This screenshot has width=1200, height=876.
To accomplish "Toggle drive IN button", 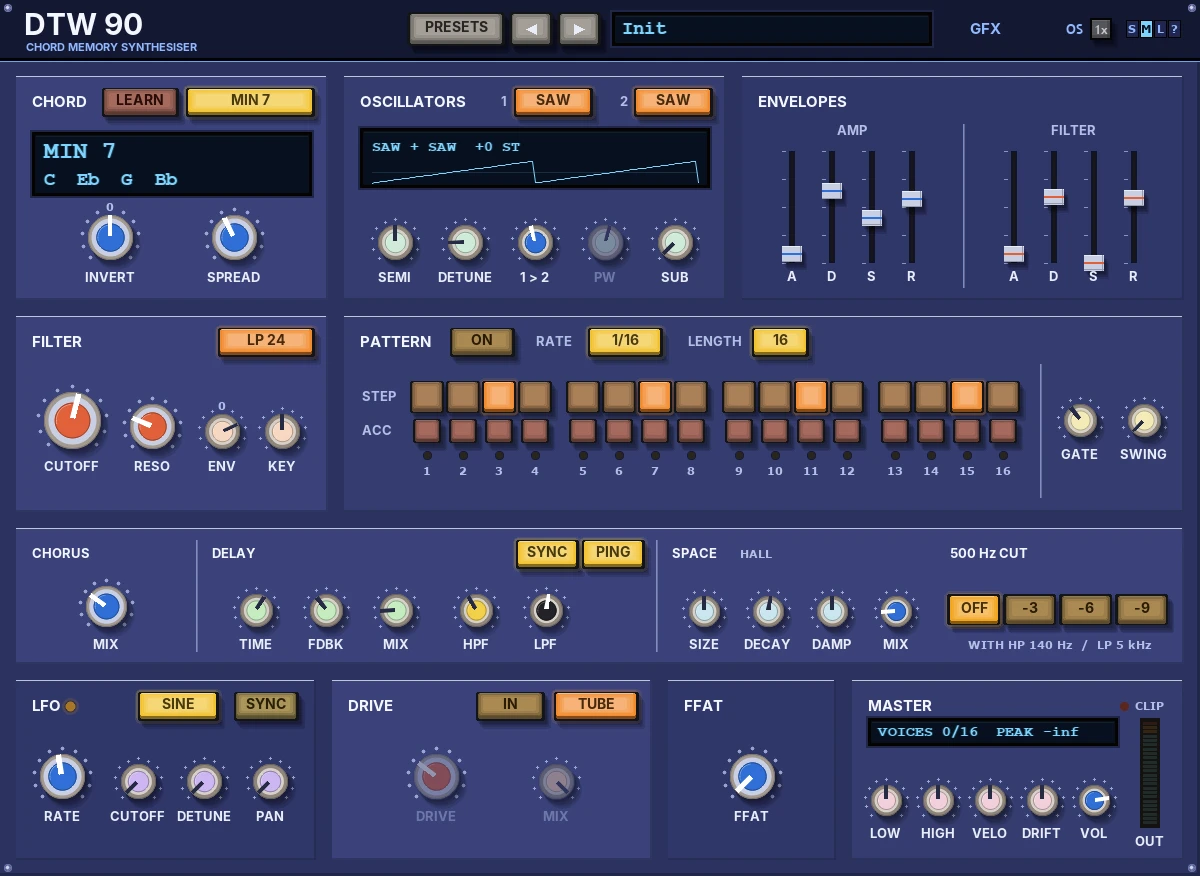I will [x=510, y=705].
